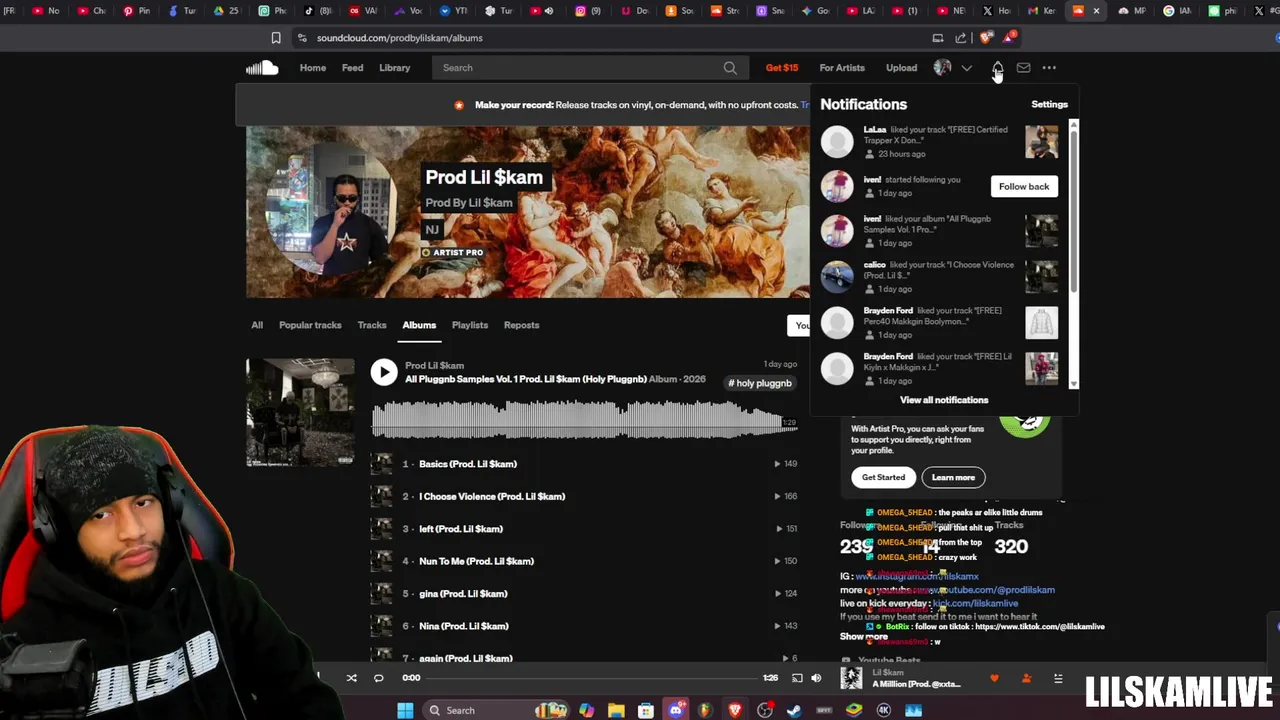The height and width of the screenshot is (720, 1280).
Task: Open notification Settings link
Action: 1049,104
